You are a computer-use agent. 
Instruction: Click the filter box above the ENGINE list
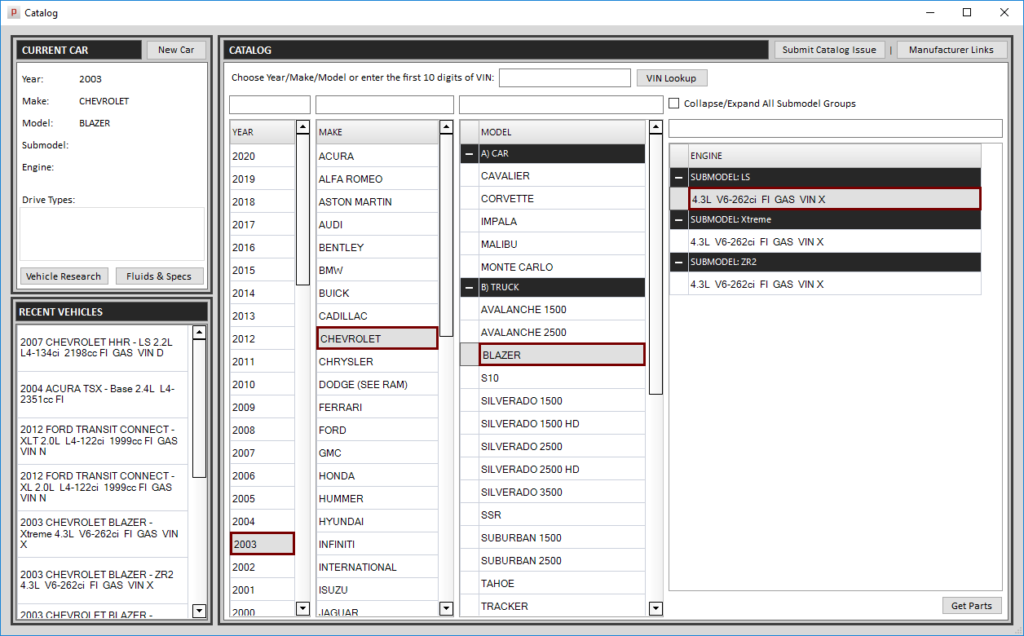click(x=835, y=128)
